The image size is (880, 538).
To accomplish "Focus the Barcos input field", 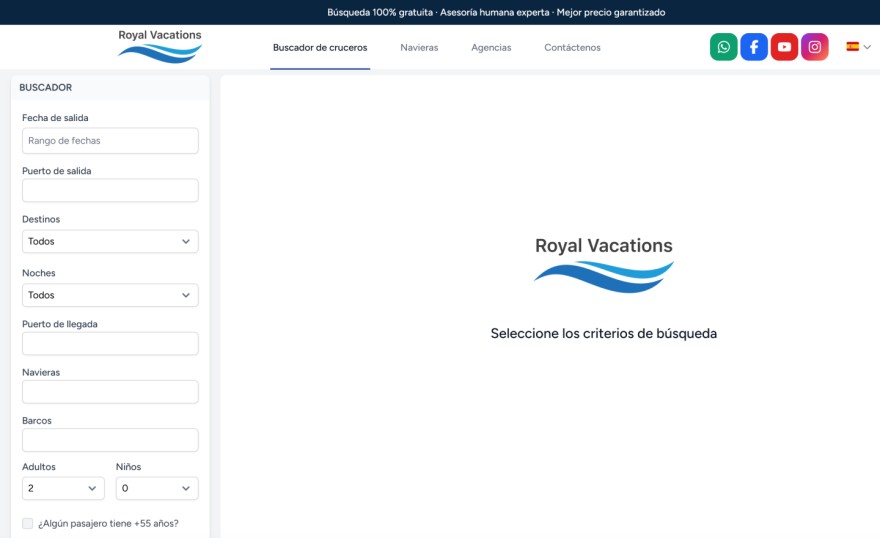I will 110,440.
